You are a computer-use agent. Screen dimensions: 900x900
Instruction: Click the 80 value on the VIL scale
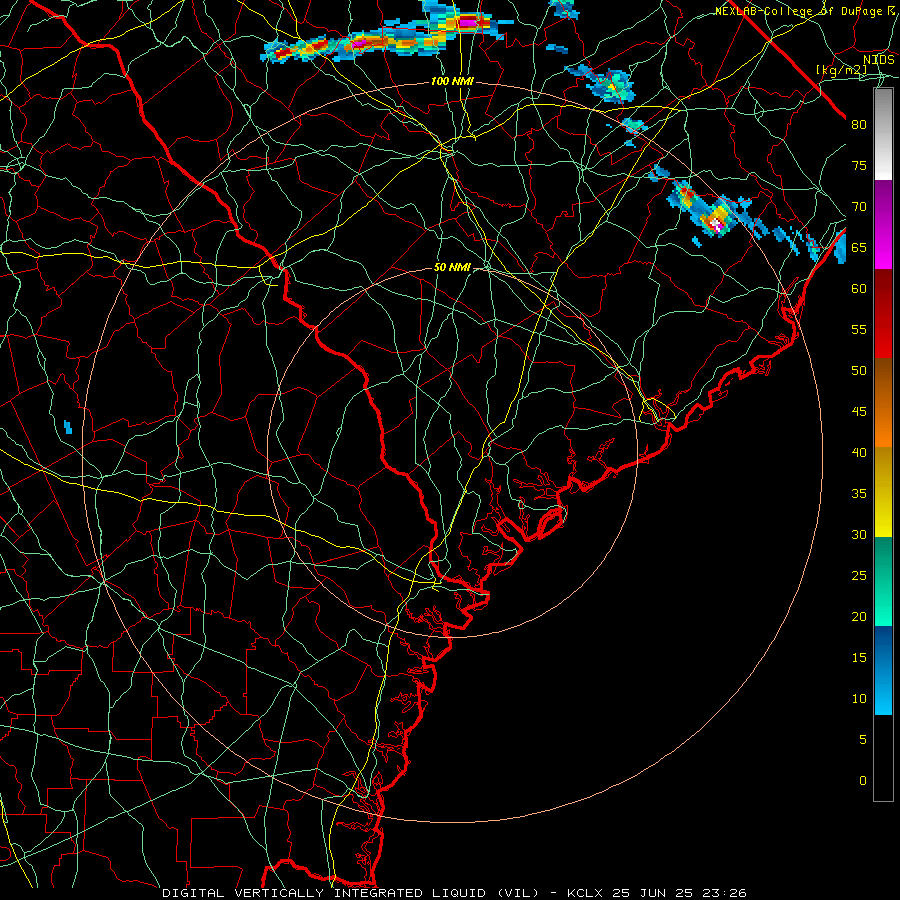click(x=859, y=125)
